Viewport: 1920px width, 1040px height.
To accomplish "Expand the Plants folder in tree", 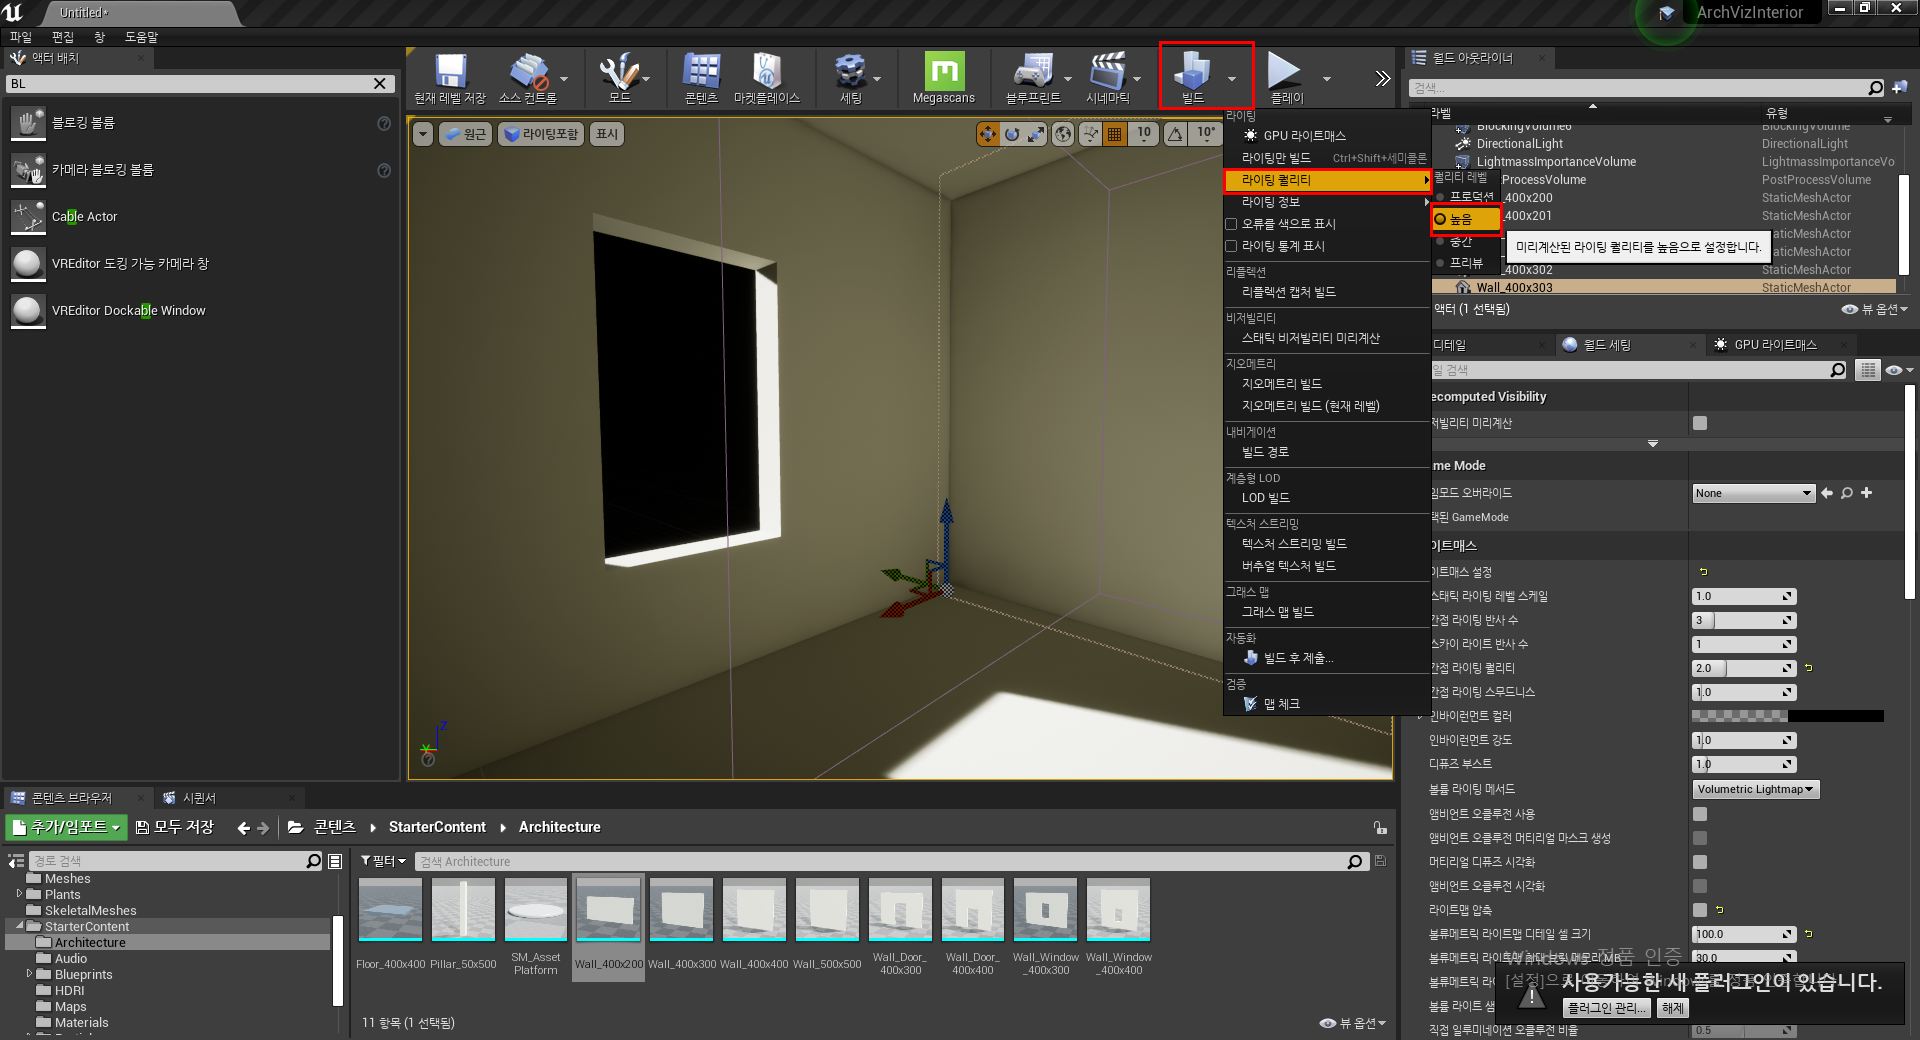I will tap(19, 894).
